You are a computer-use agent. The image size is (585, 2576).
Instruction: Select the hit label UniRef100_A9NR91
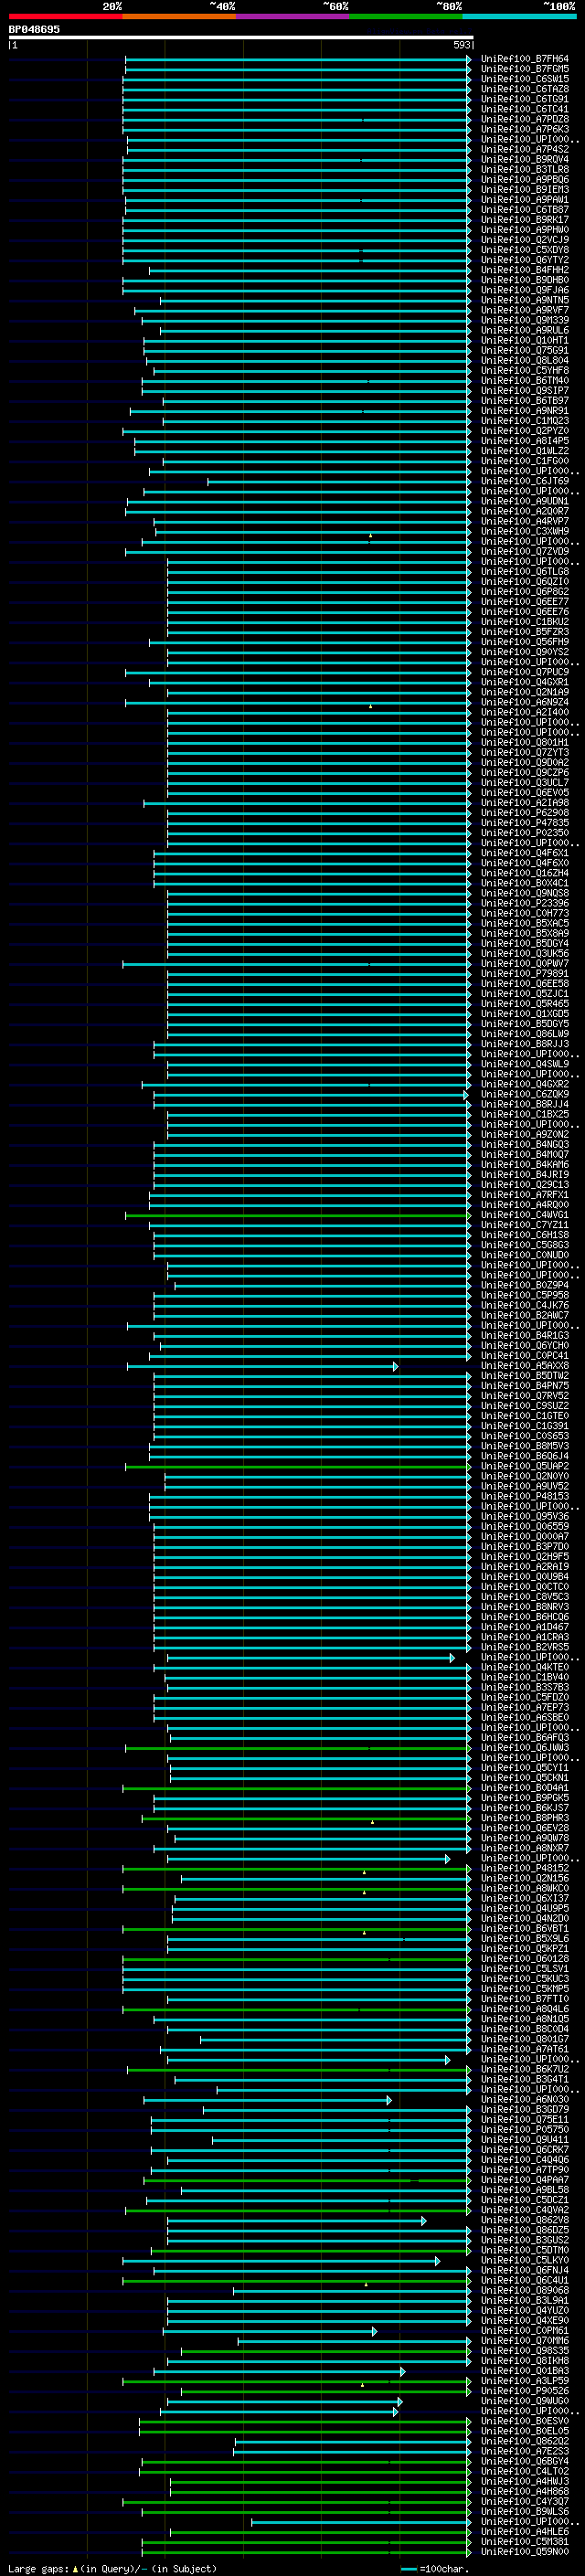(525, 410)
